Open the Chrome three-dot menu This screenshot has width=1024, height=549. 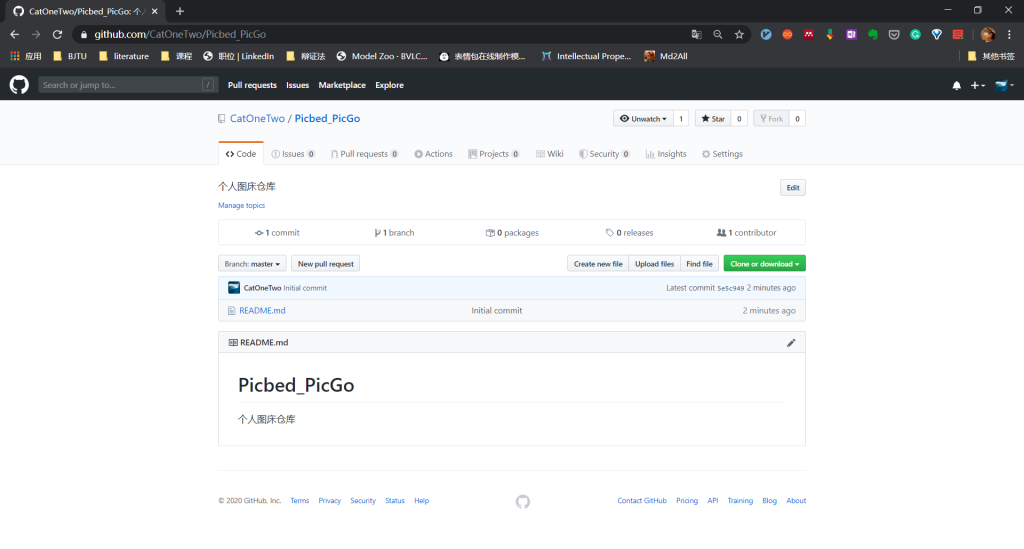point(1010,35)
